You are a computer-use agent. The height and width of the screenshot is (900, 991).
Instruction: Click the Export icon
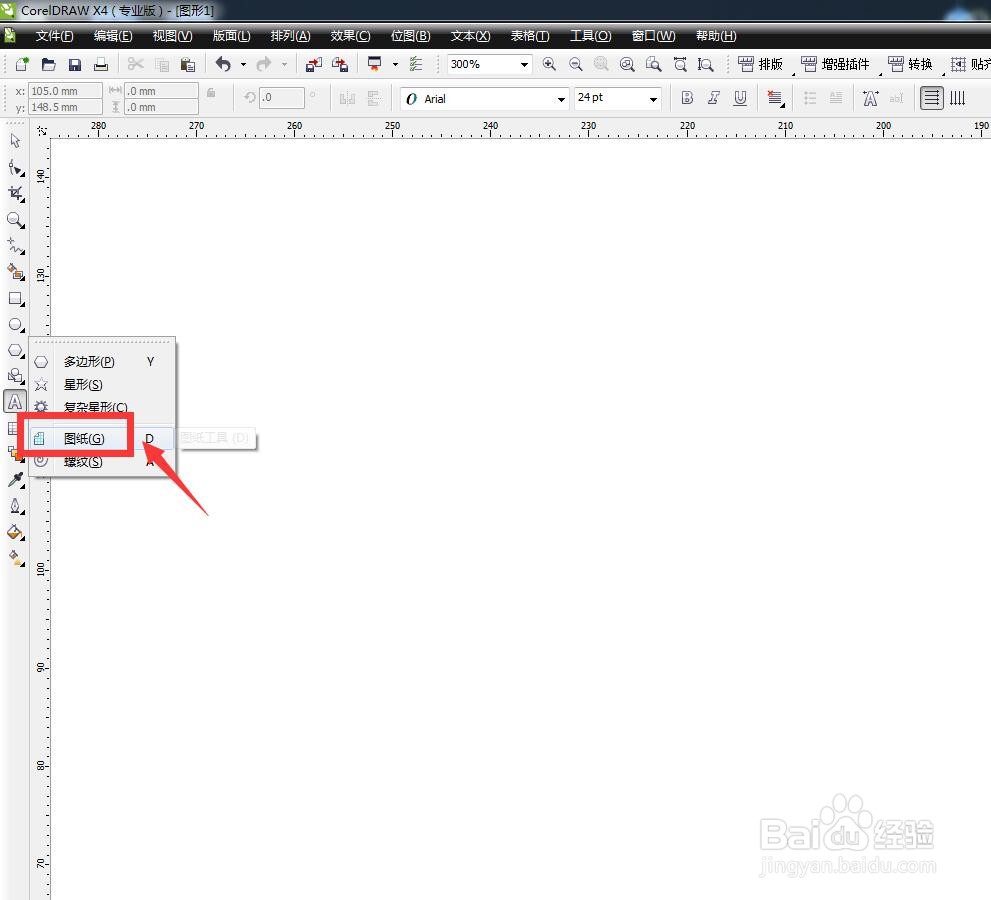pos(340,64)
